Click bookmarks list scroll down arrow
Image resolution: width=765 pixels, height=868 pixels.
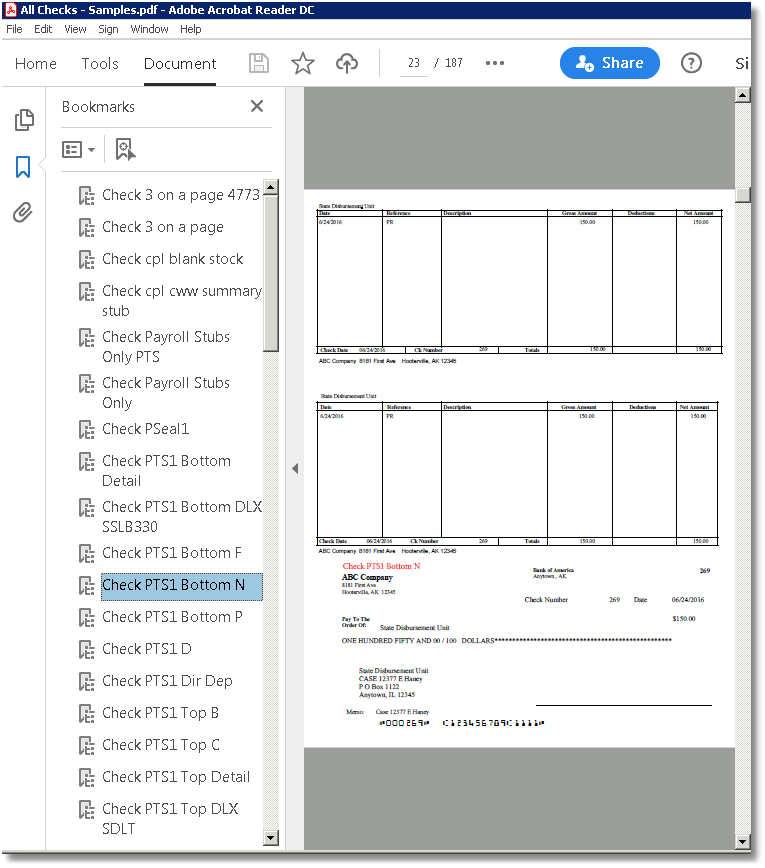point(271,837)
